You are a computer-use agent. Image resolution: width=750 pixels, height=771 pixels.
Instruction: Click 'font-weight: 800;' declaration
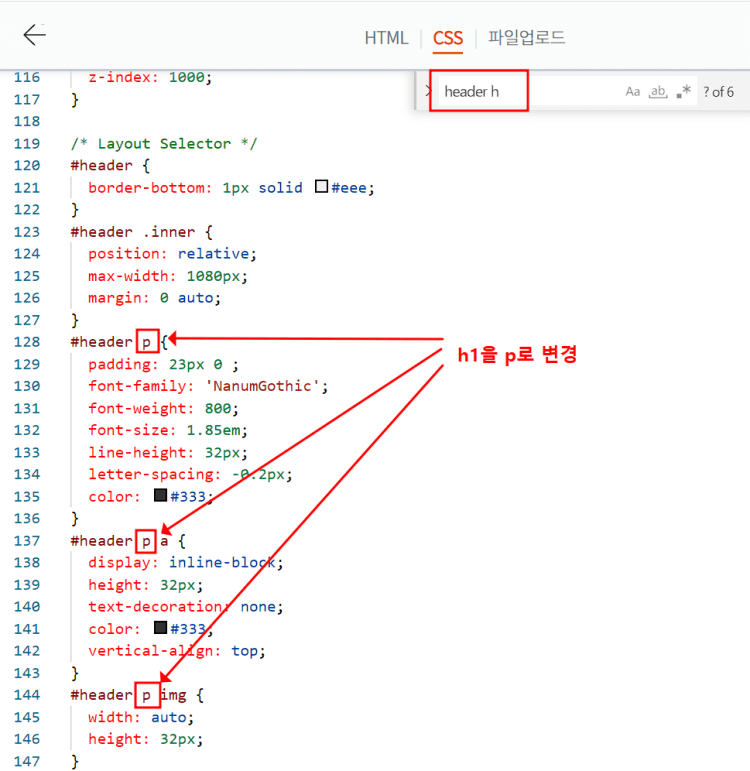tap(163, 409)
